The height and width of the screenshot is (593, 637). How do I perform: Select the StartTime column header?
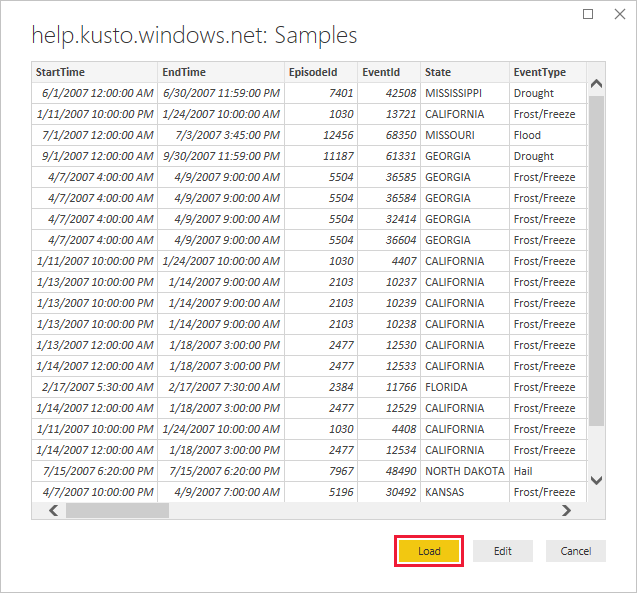[94, 72]
